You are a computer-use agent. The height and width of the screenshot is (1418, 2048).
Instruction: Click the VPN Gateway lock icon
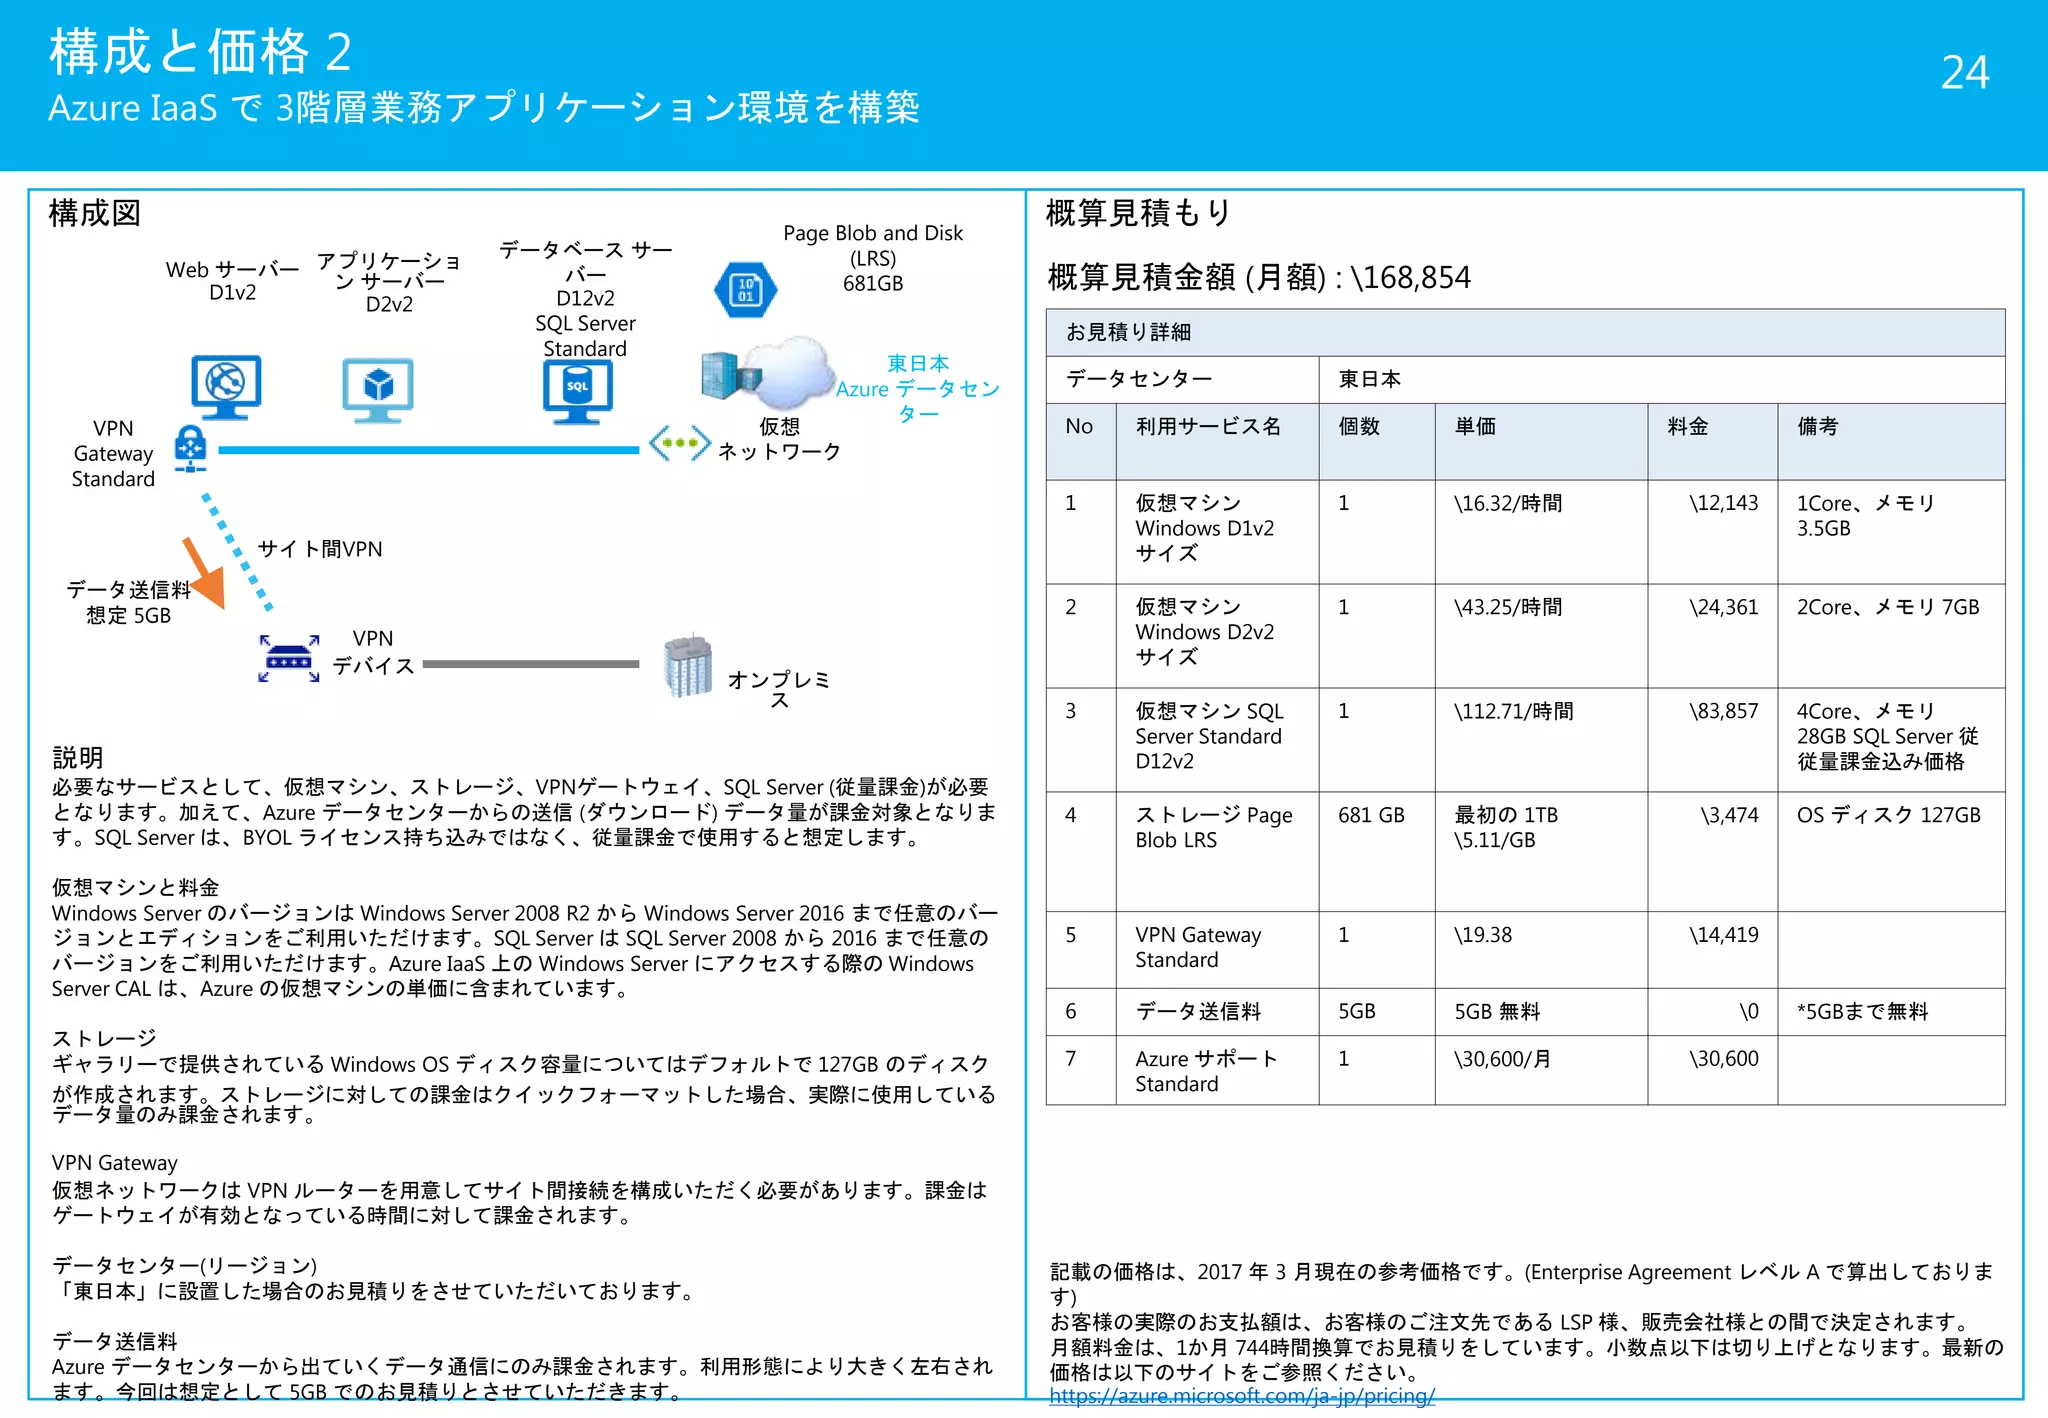[x=190, y=448]
